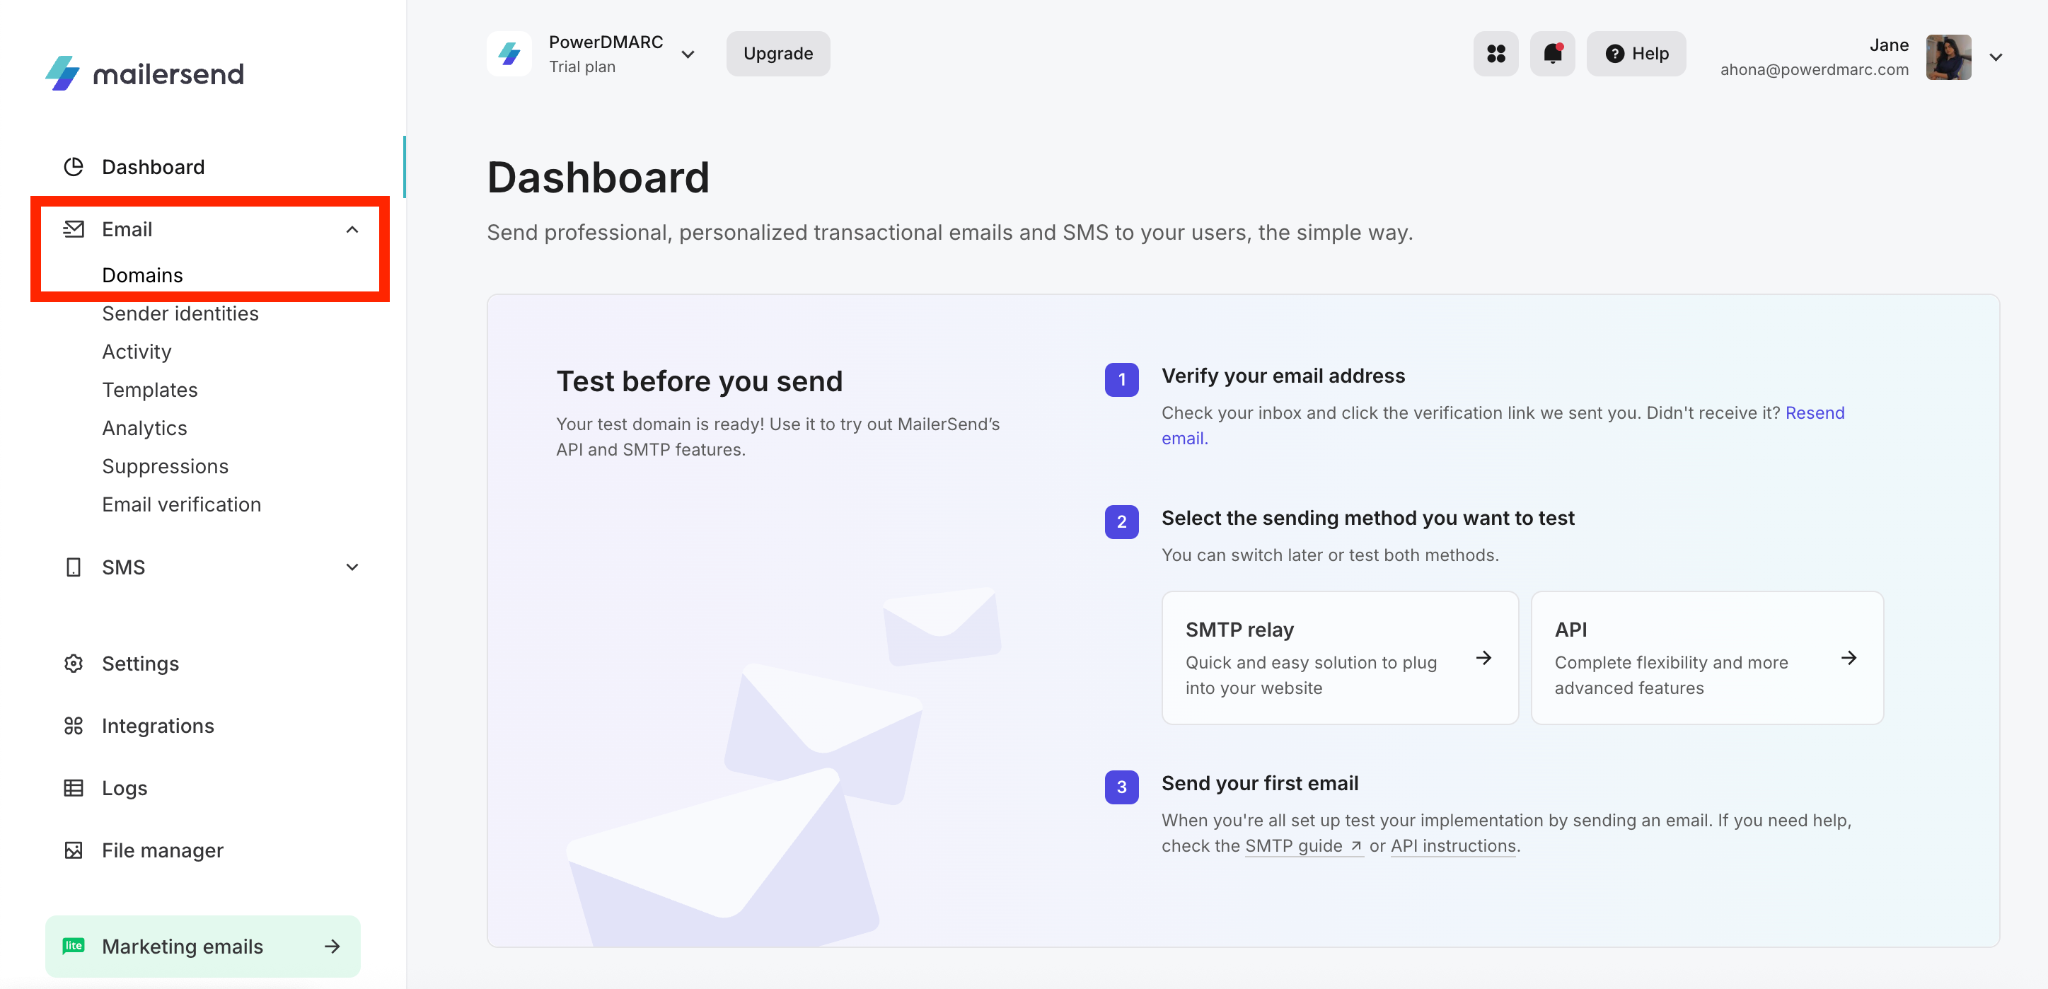Open Marketing emails link
Viewport: 2048px width, 989px height.
(x=203, y=946)
